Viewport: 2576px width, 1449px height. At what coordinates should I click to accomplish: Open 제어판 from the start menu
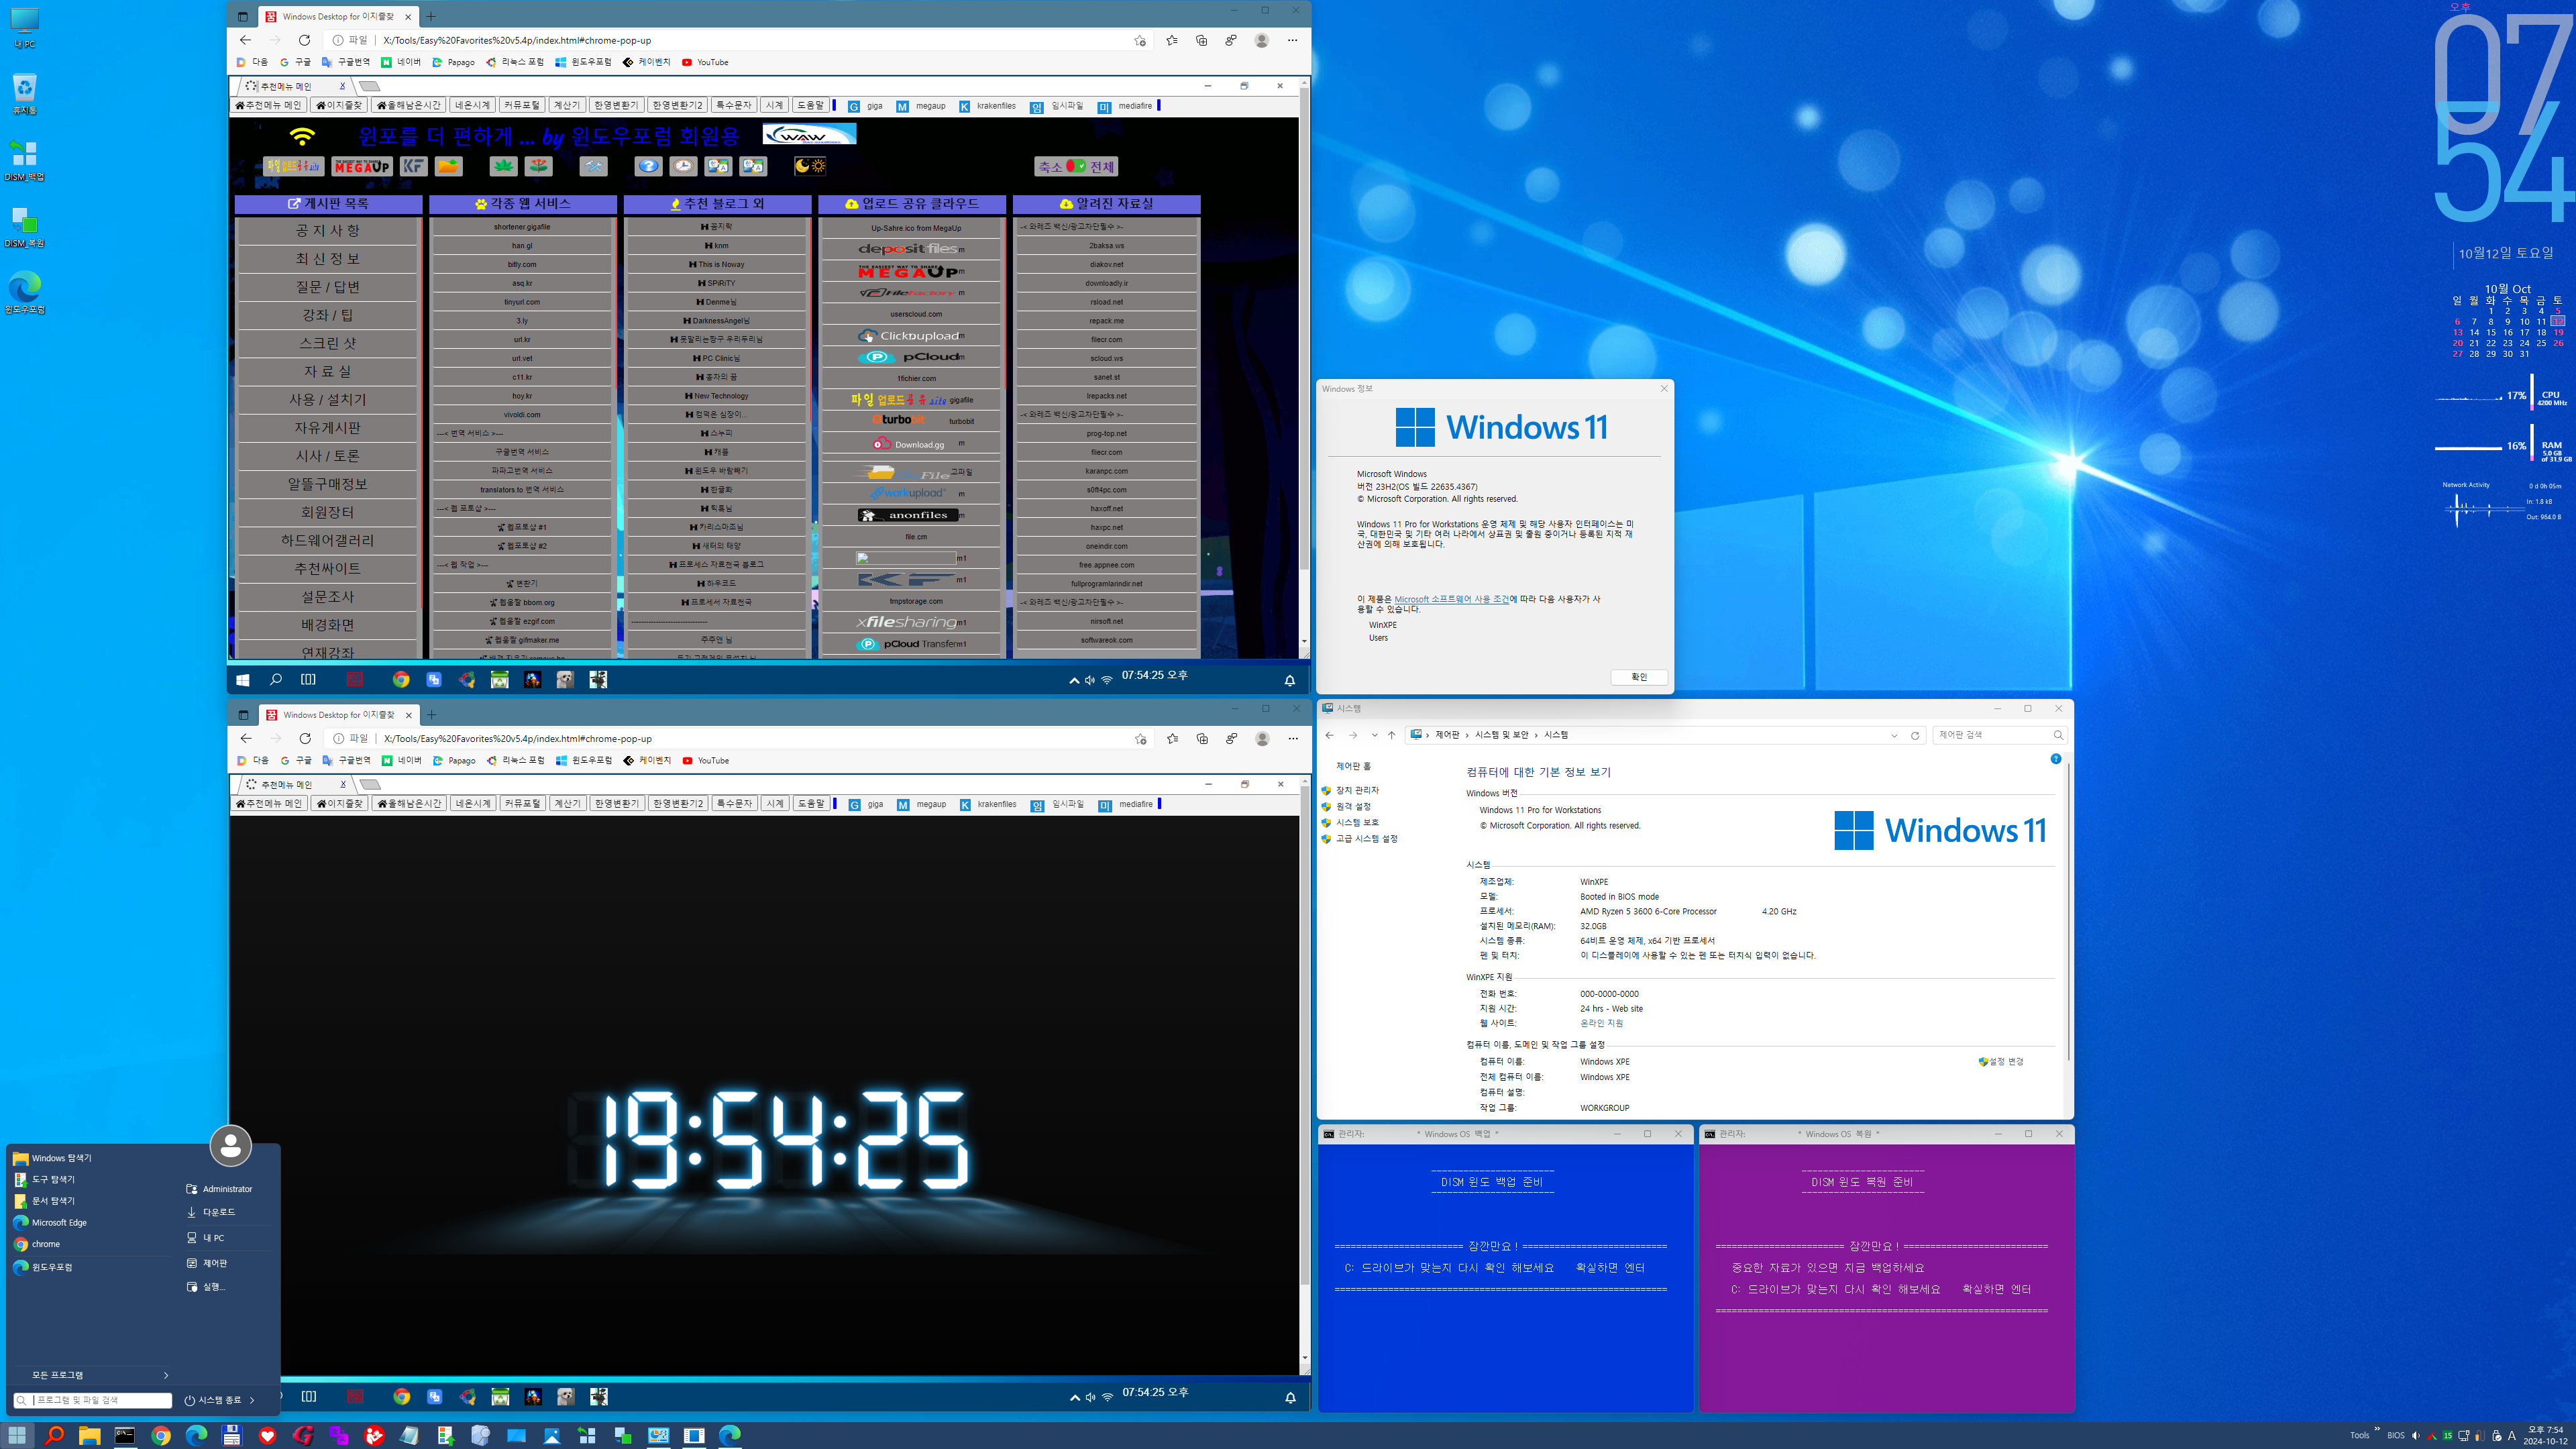tap(215, 1263)
